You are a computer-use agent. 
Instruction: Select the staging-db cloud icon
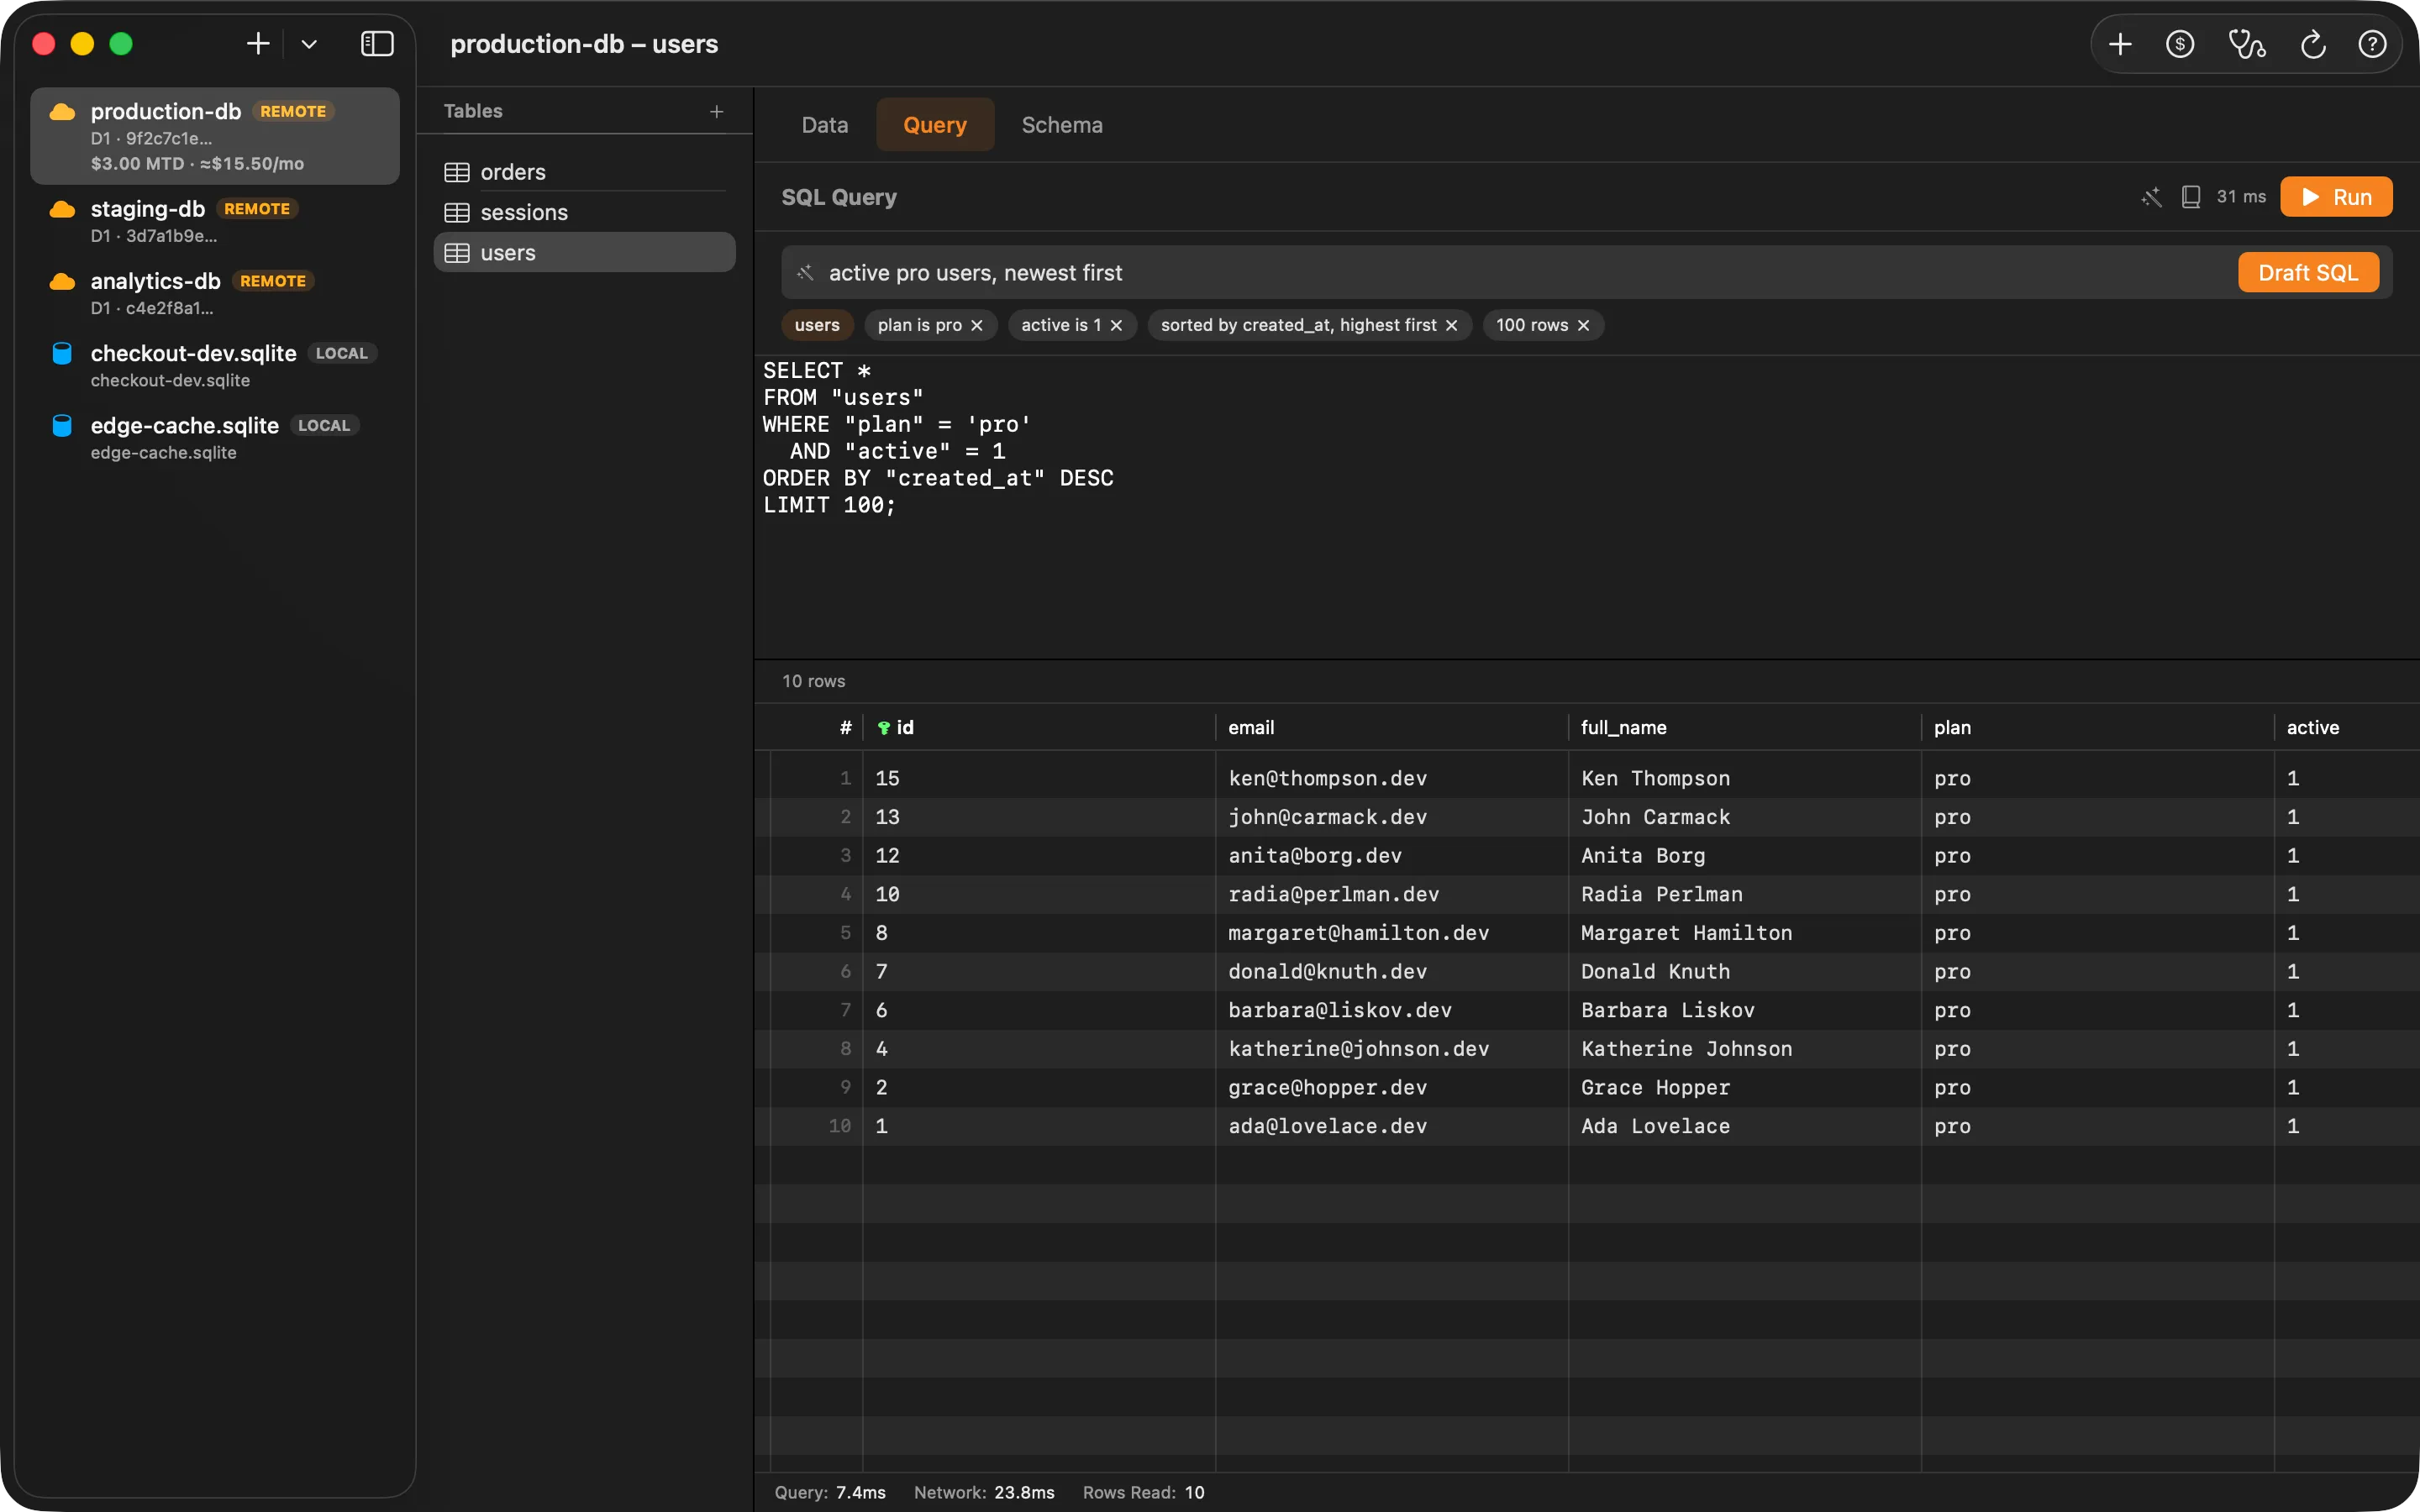tap(62, 209)
